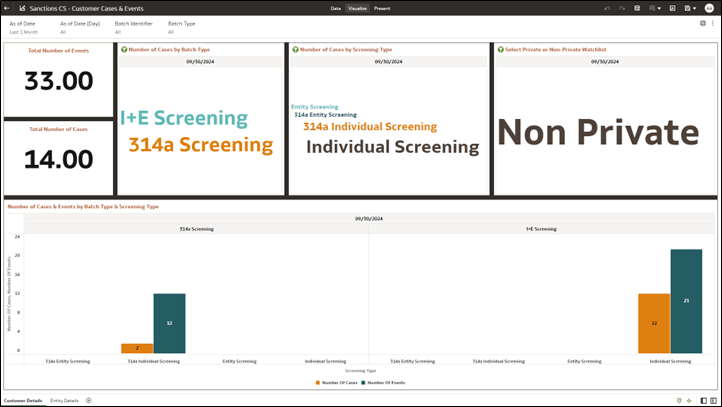Switch to the Entity Details tab
This screenshot has width=722, height=407.
(64, 401)
